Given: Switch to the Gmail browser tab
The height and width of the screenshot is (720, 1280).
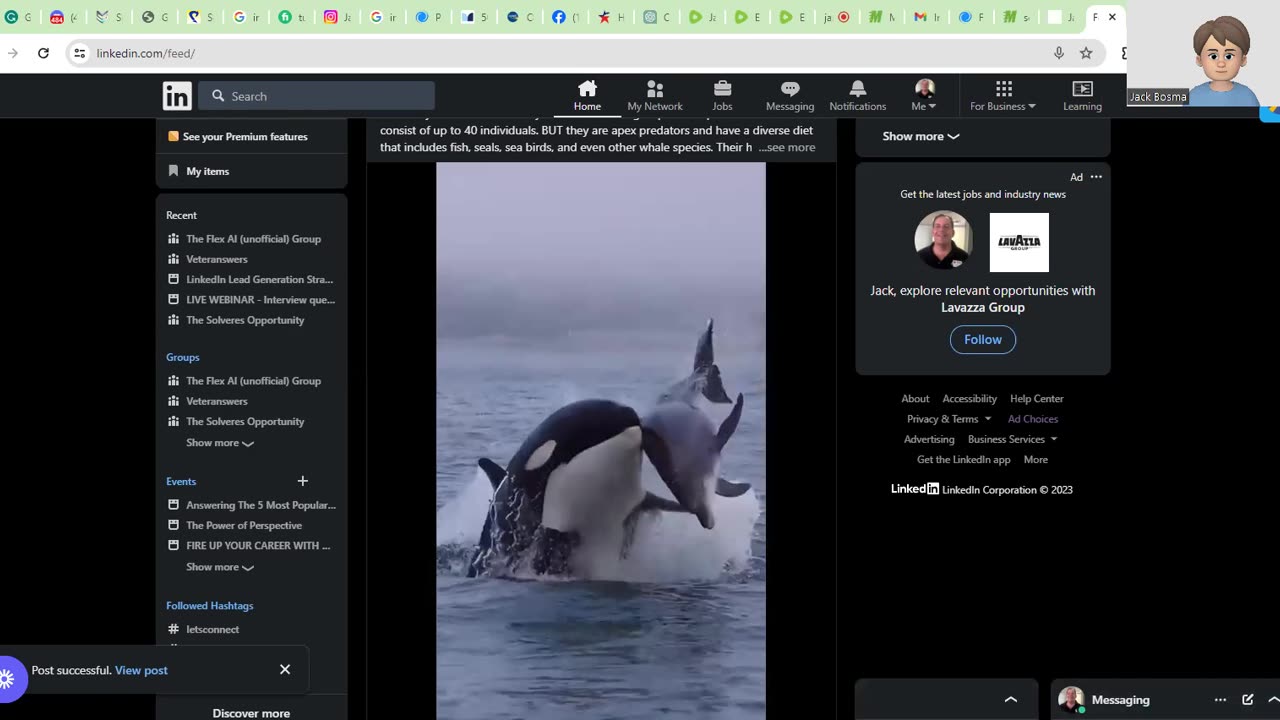Looking at the screenshot, I should pyautogui.click(x=928, y=17).
